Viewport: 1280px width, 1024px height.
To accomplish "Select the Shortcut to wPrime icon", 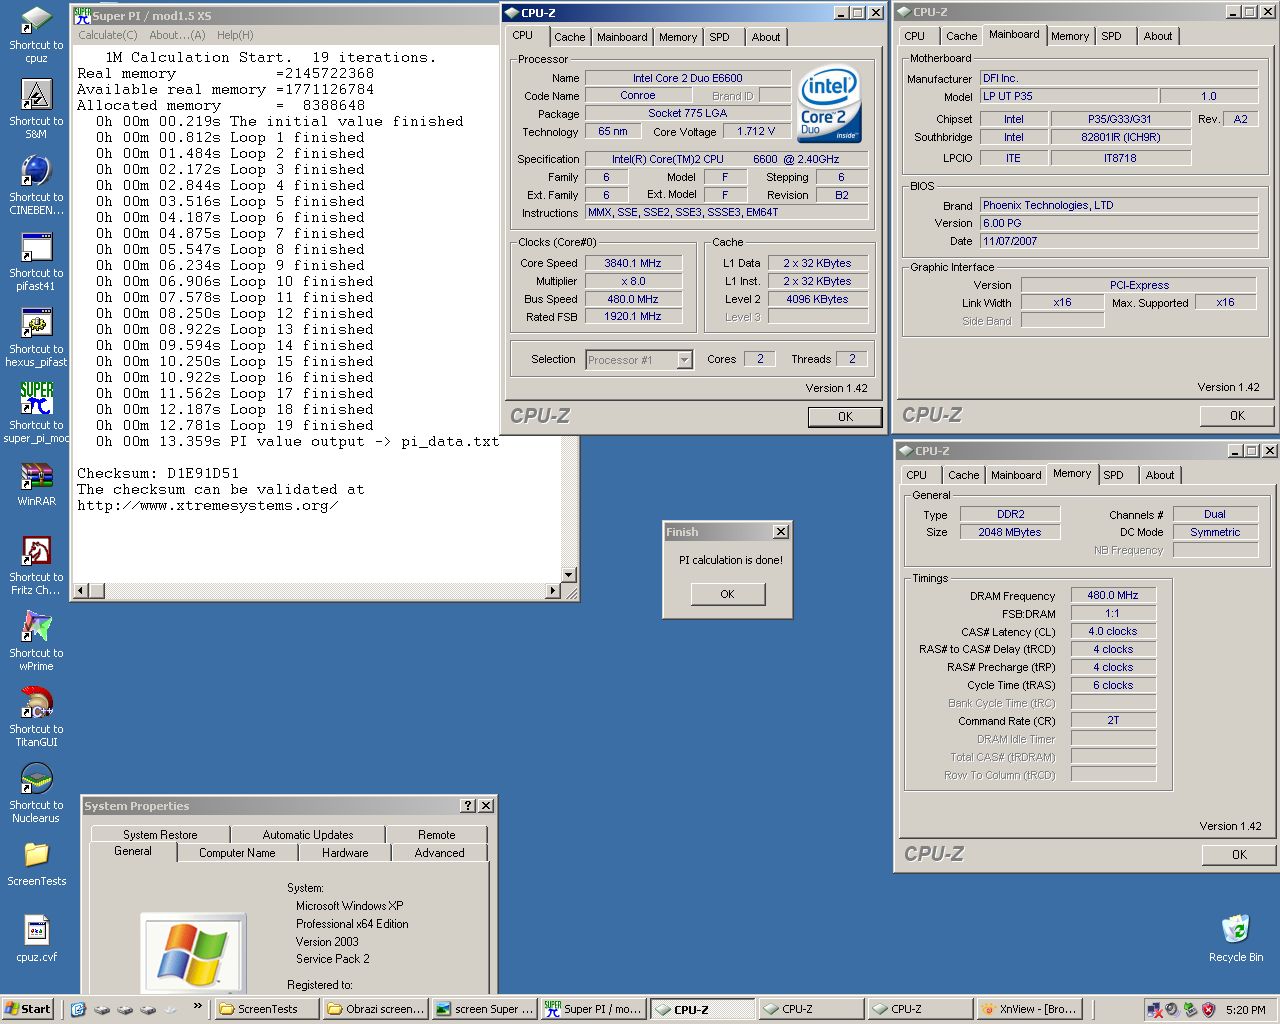I will 36,642.
